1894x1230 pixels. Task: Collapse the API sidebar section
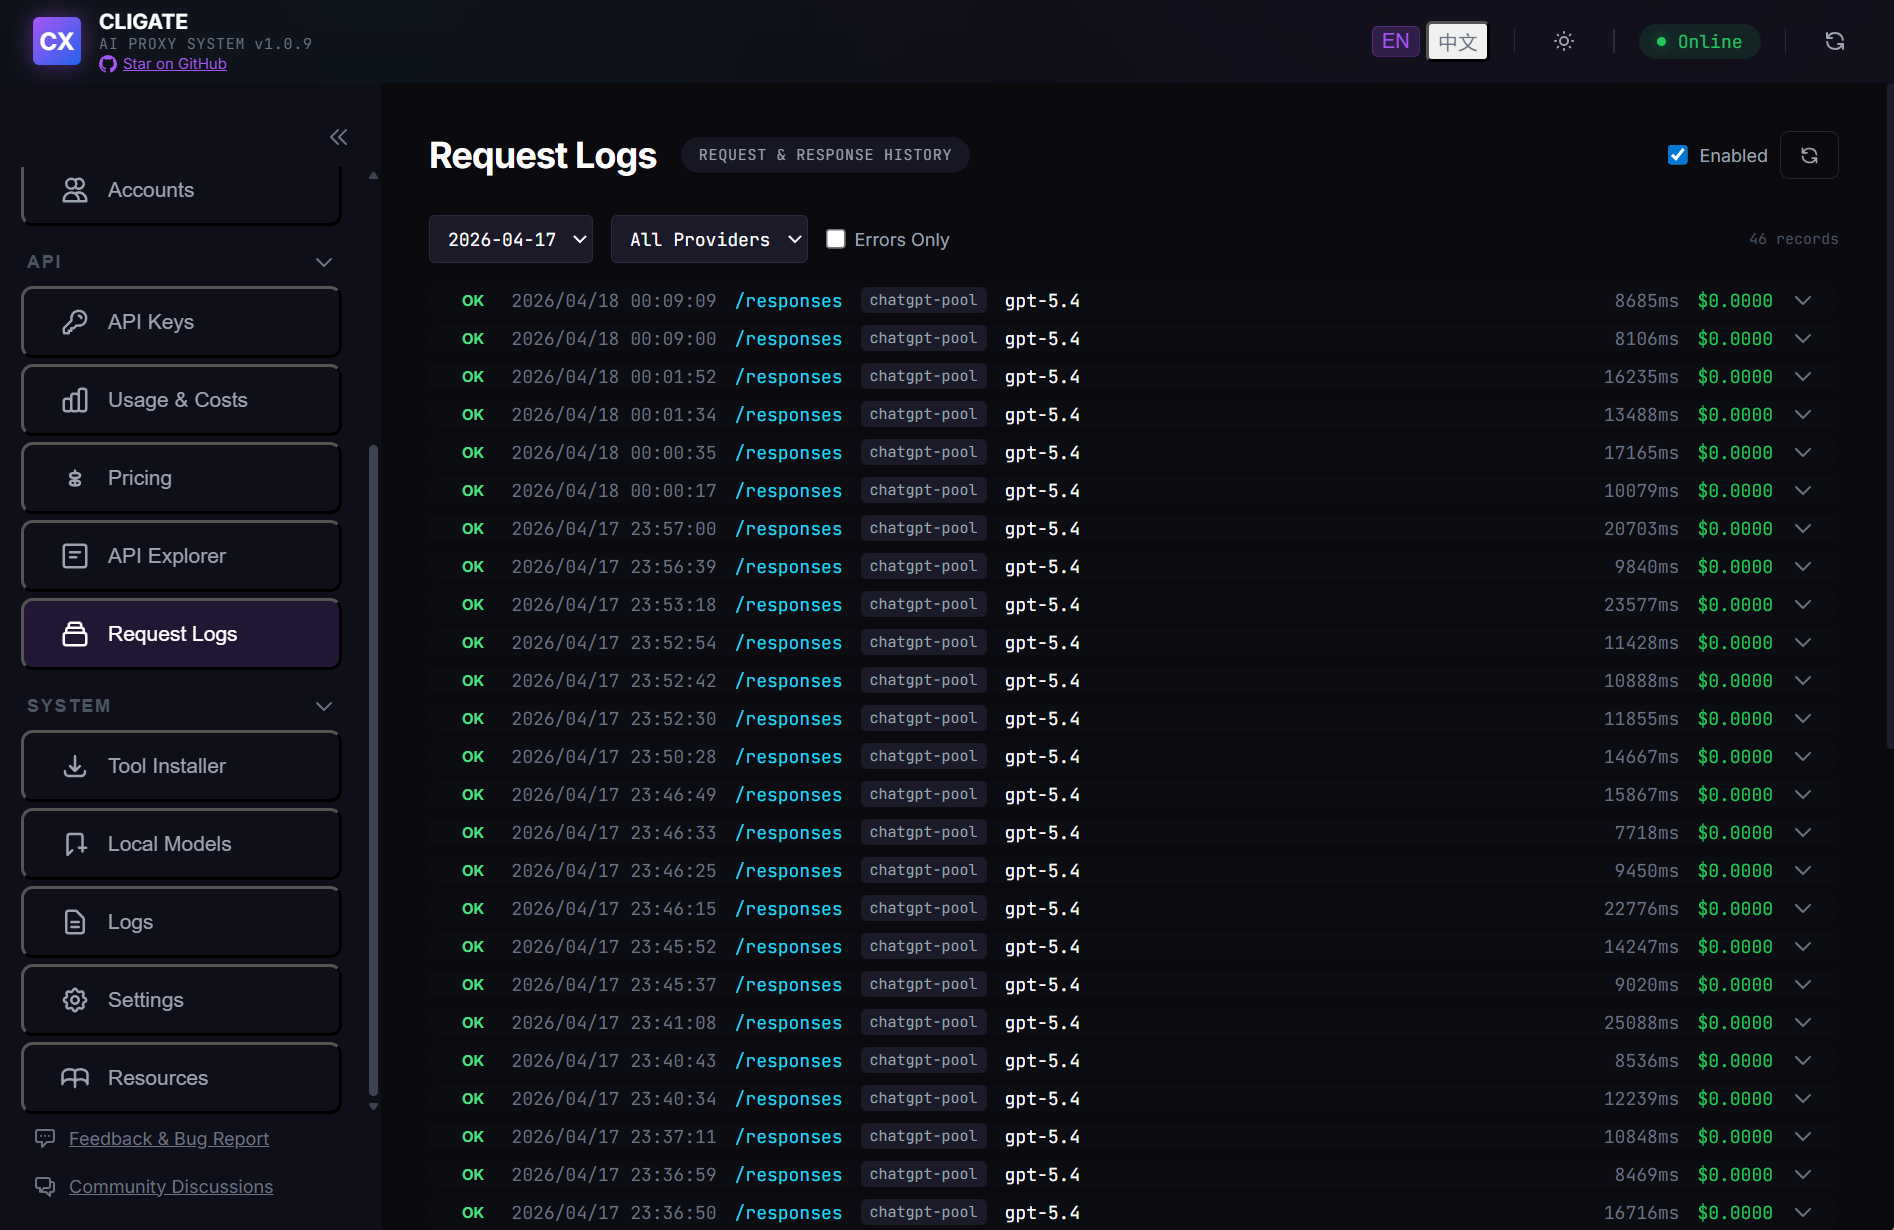click(324, 262)
